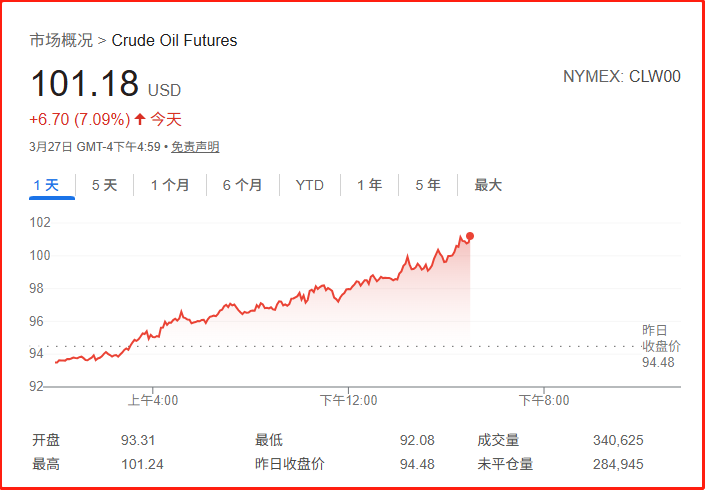Screen dimensions: 706x491
Task: Click the red endpoint dot on chart
Action: [x=470, y=236]
